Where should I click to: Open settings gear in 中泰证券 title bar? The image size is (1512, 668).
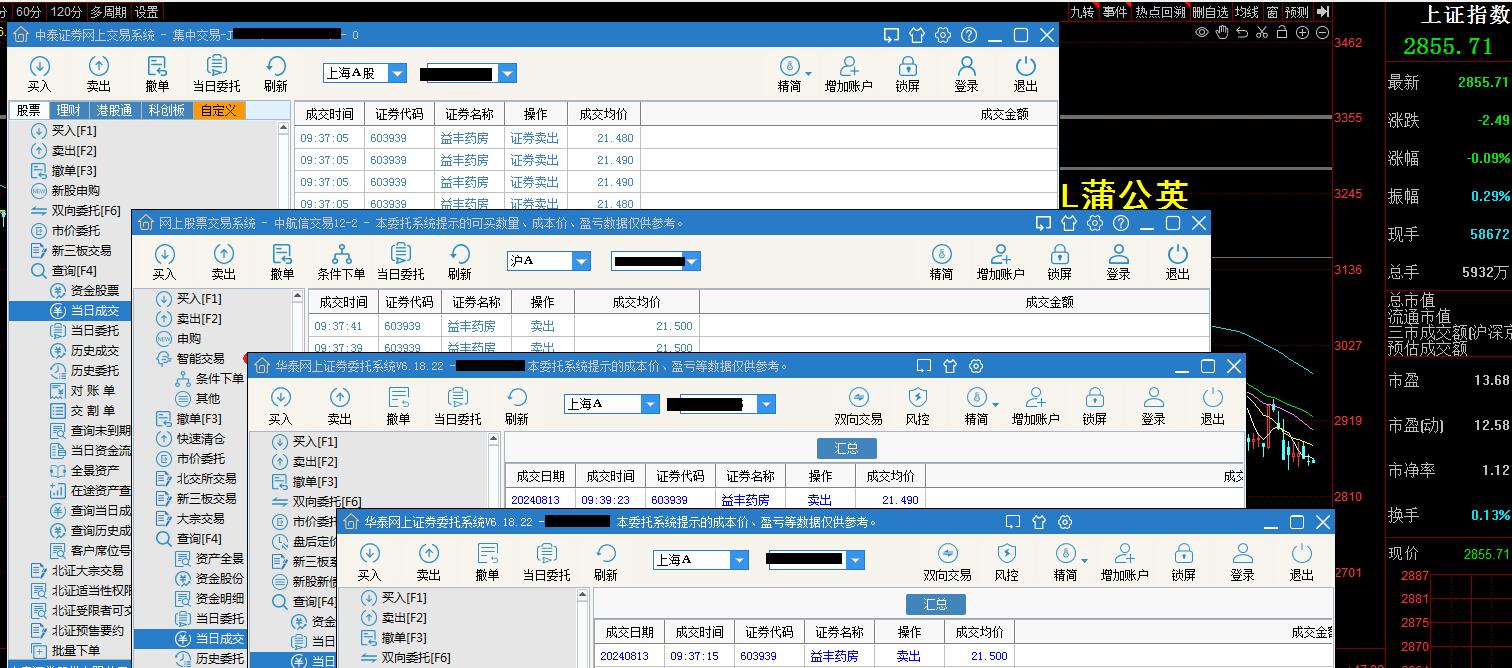(x=942, y=35)
